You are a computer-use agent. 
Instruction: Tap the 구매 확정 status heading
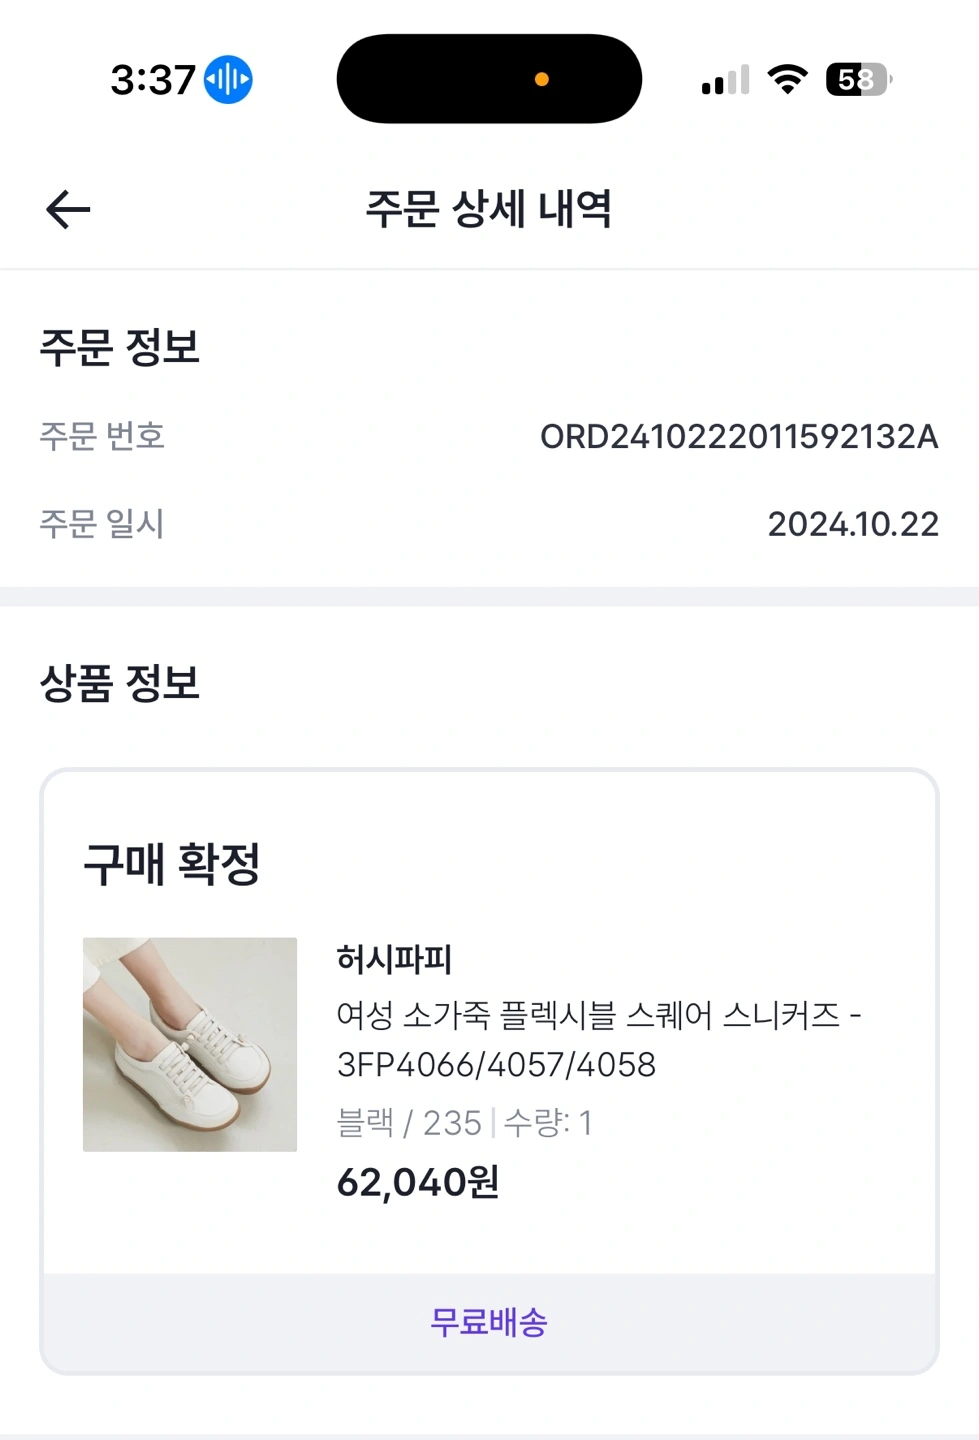click(x=171, y=864)
